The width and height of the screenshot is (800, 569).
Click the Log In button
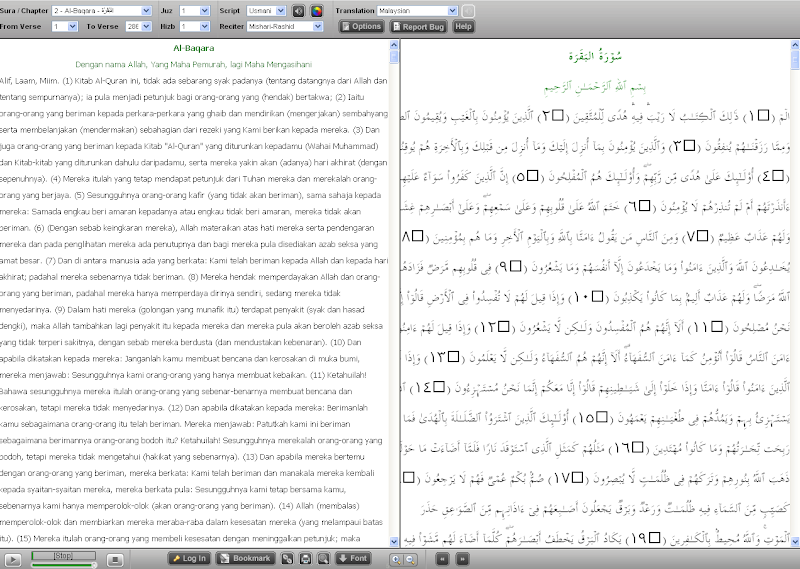pyautogui.click(x=189, y=559)
